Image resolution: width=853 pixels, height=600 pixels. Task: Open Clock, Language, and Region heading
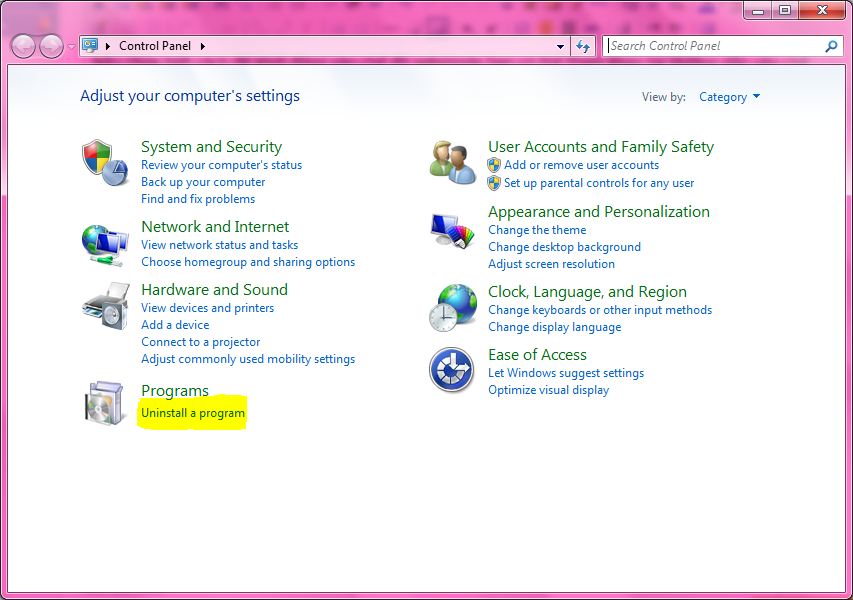tap(588, 292)
